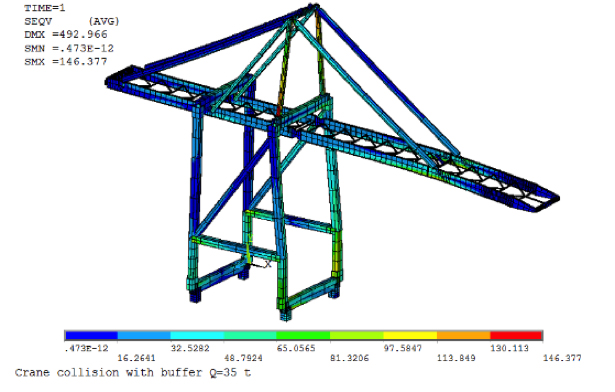Click the X axis triad label
Image resolution: width=615 pixels, height=392 pixels.
[x=267, y=264]
